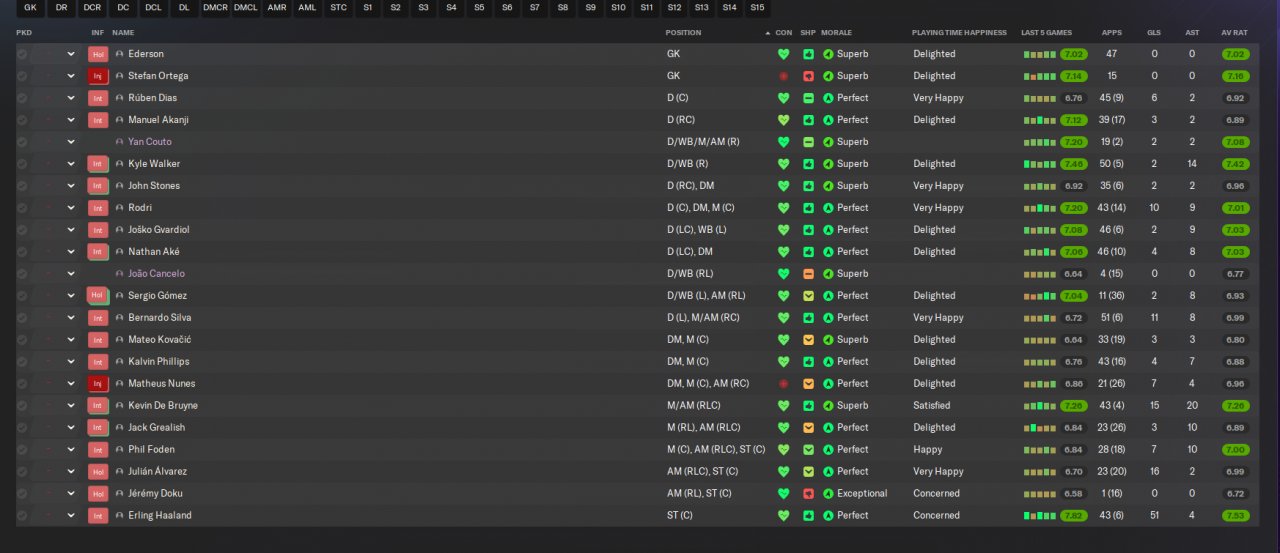1280x553 pixels.
Task: Click Erling Haaland's 7.53 average rating pill
Action: pos(1235,516)
